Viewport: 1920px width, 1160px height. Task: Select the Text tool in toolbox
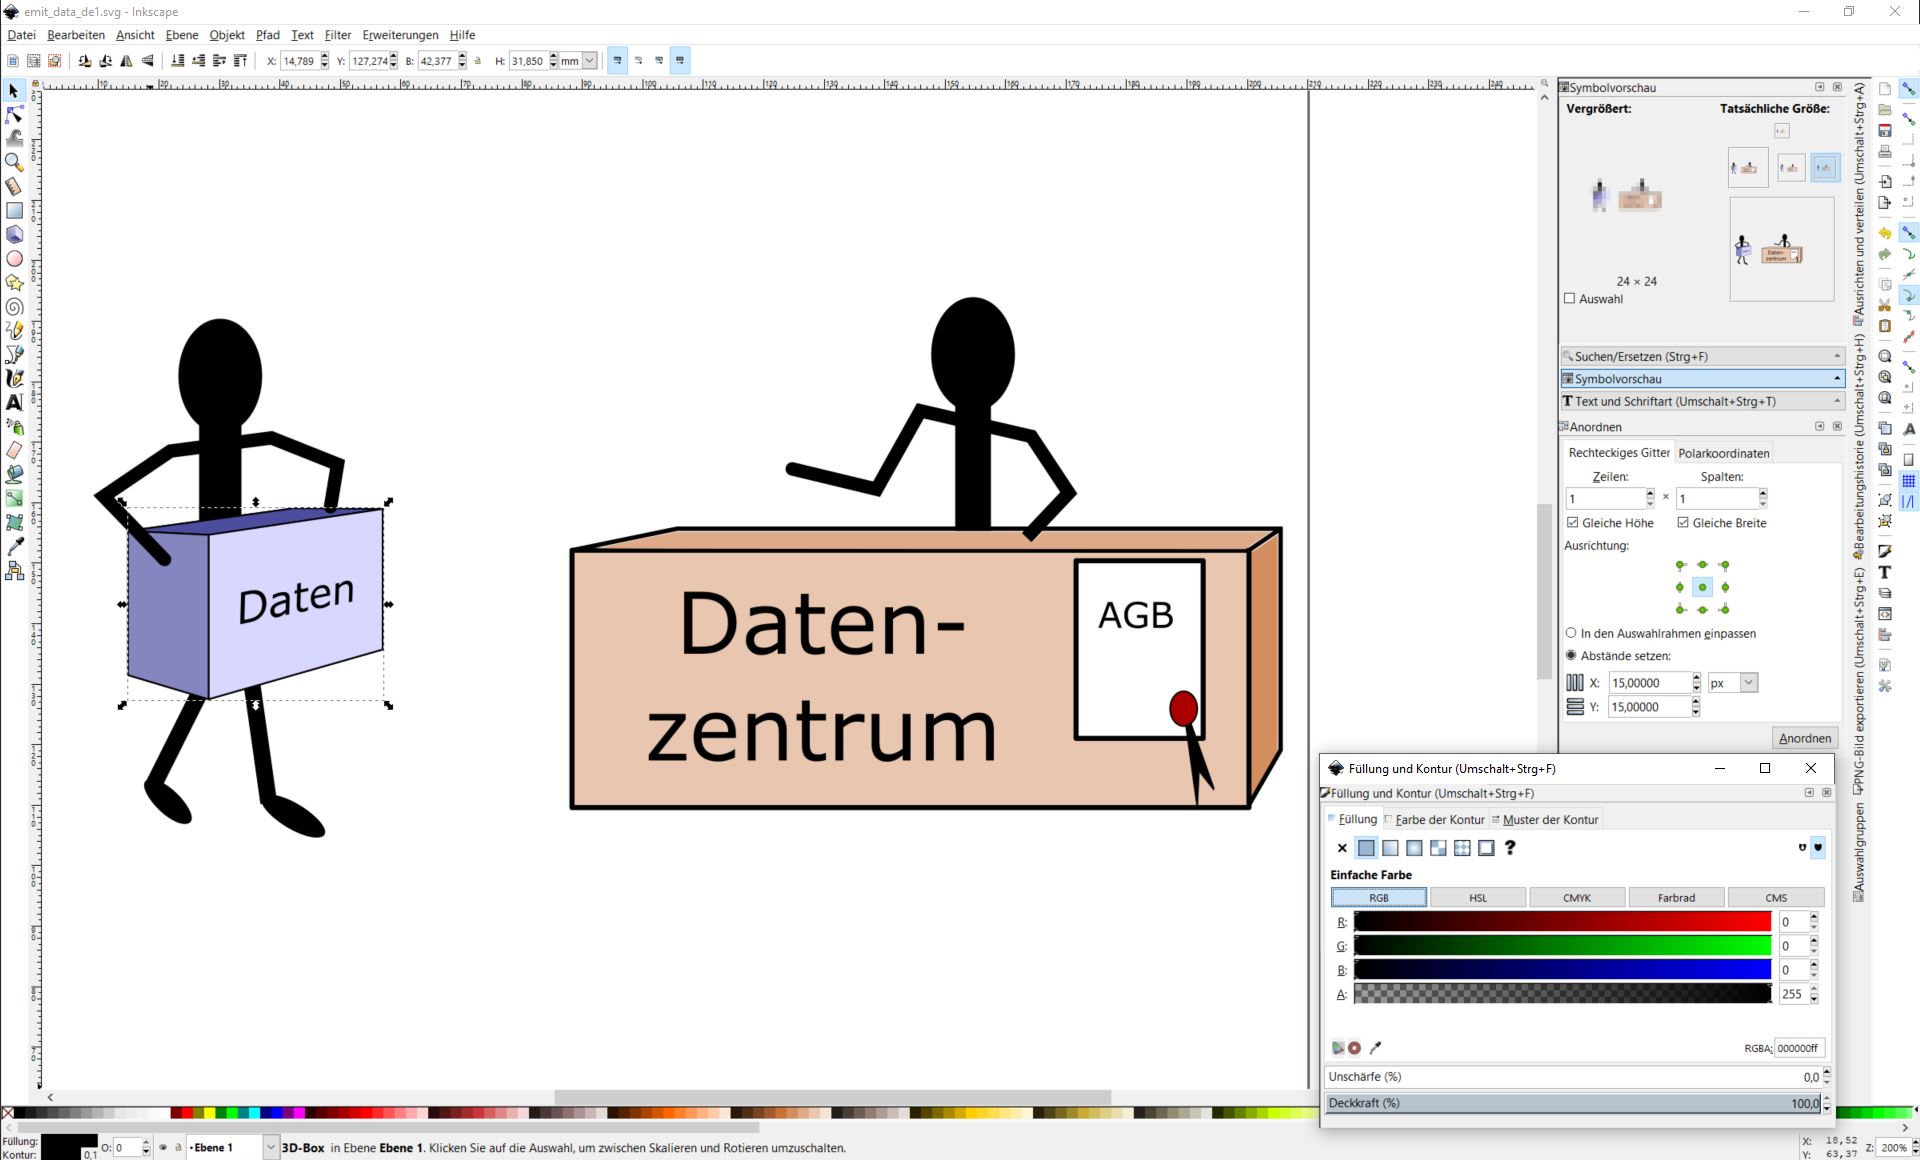coord(14,402)
